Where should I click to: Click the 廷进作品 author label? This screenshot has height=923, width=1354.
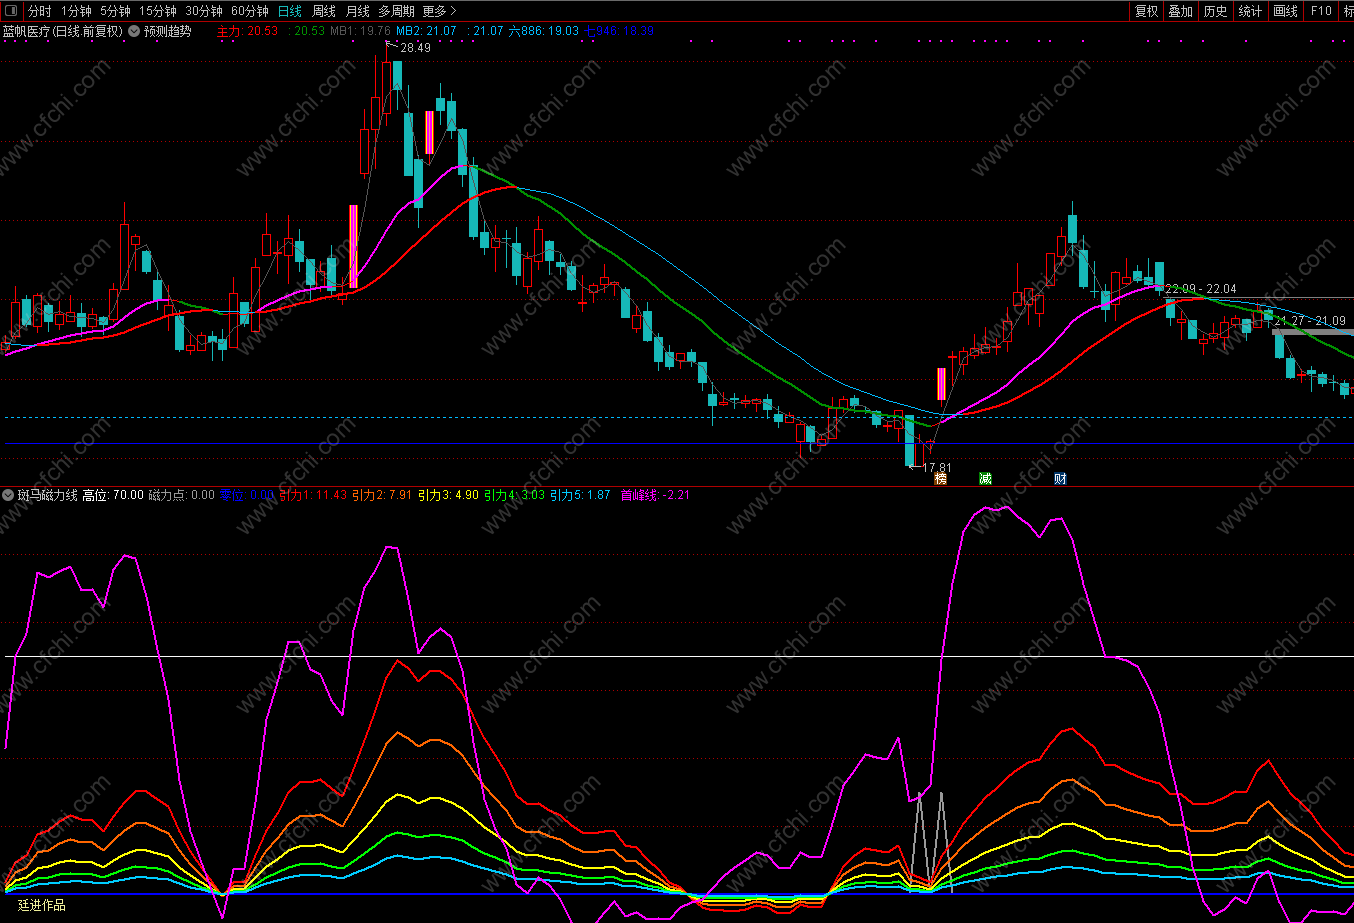[x=42, y=905]
